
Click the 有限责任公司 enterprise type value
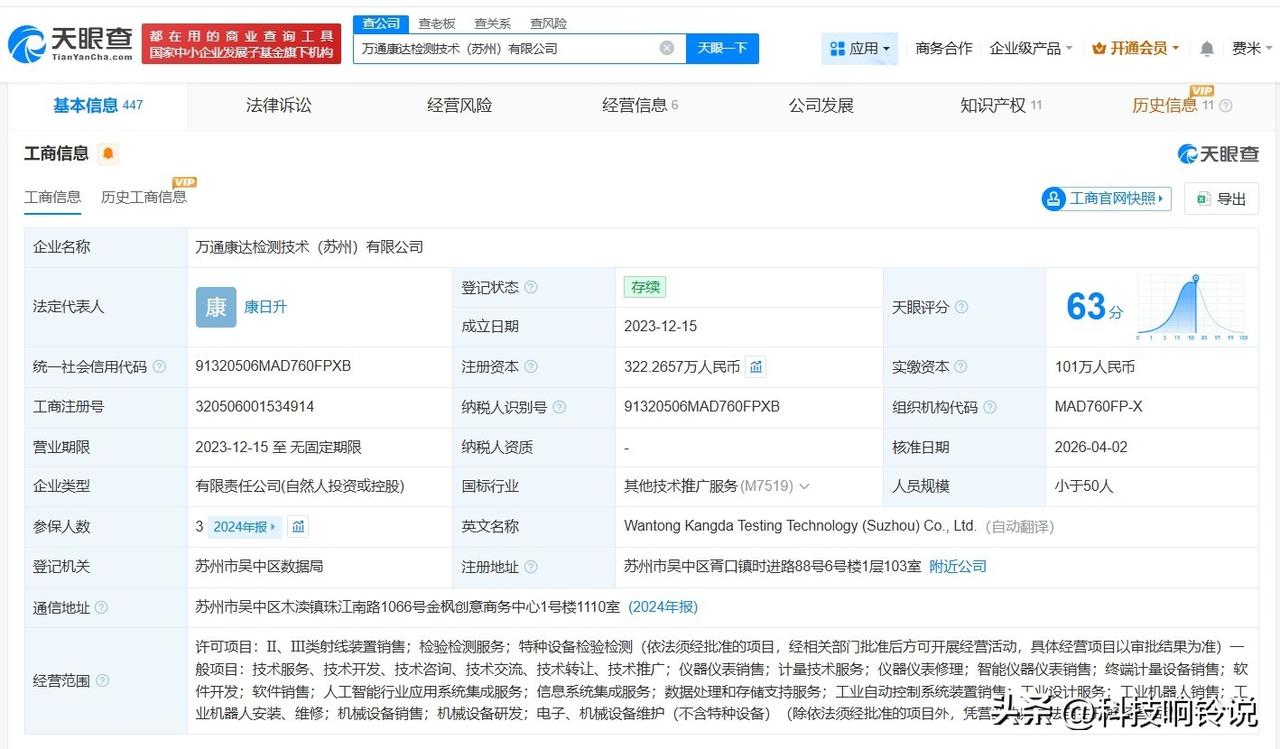coord(300,486)
